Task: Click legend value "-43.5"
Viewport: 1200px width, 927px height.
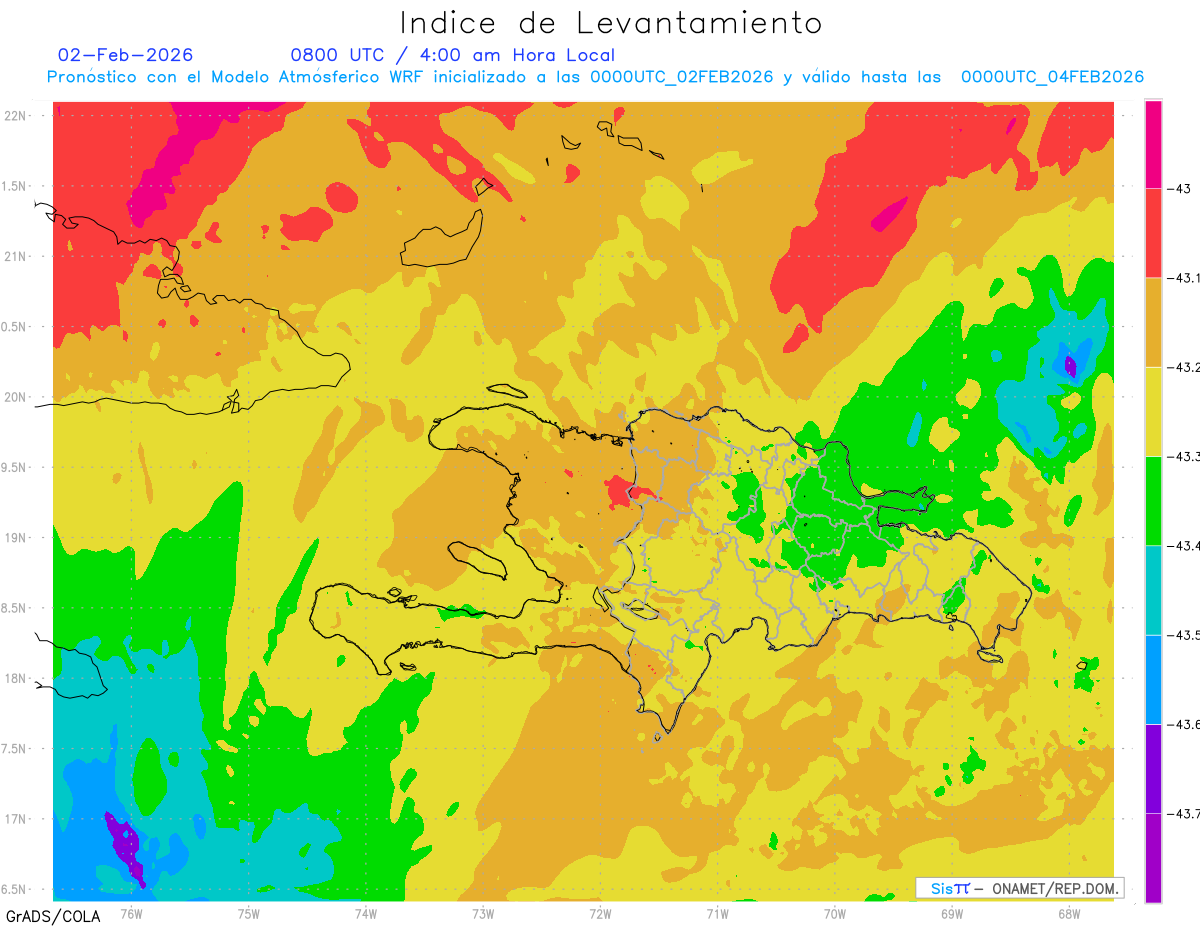Action: pos(1184,635)
